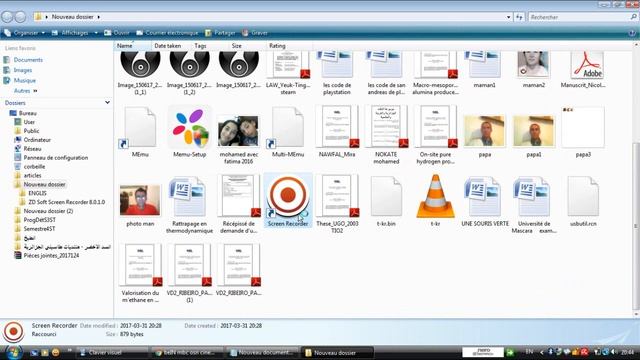Open Musique favorite link
Screen dimensions: 640x360
(x=24, y=80)
